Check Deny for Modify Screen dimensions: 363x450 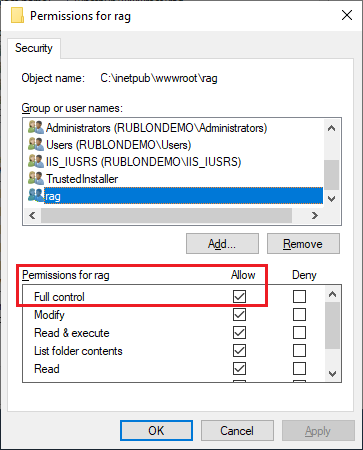coord(299,314)
